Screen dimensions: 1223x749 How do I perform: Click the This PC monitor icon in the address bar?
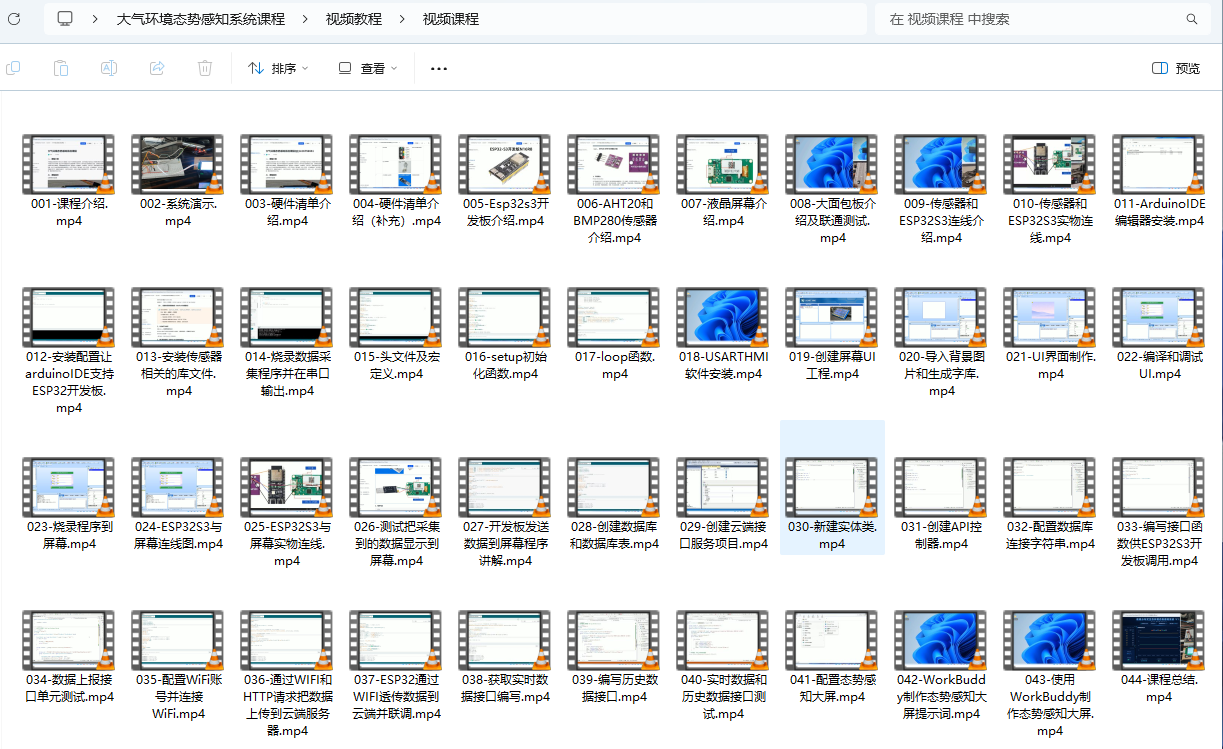(65, 19)
